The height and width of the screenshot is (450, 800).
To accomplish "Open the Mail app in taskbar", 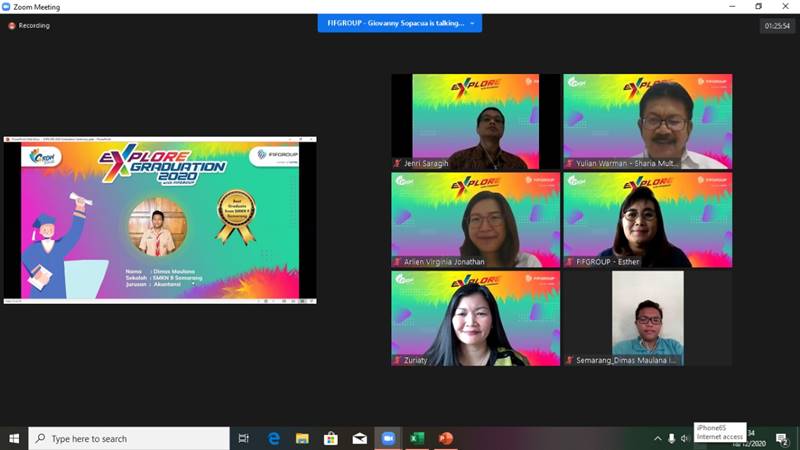I will click(359, 438).
